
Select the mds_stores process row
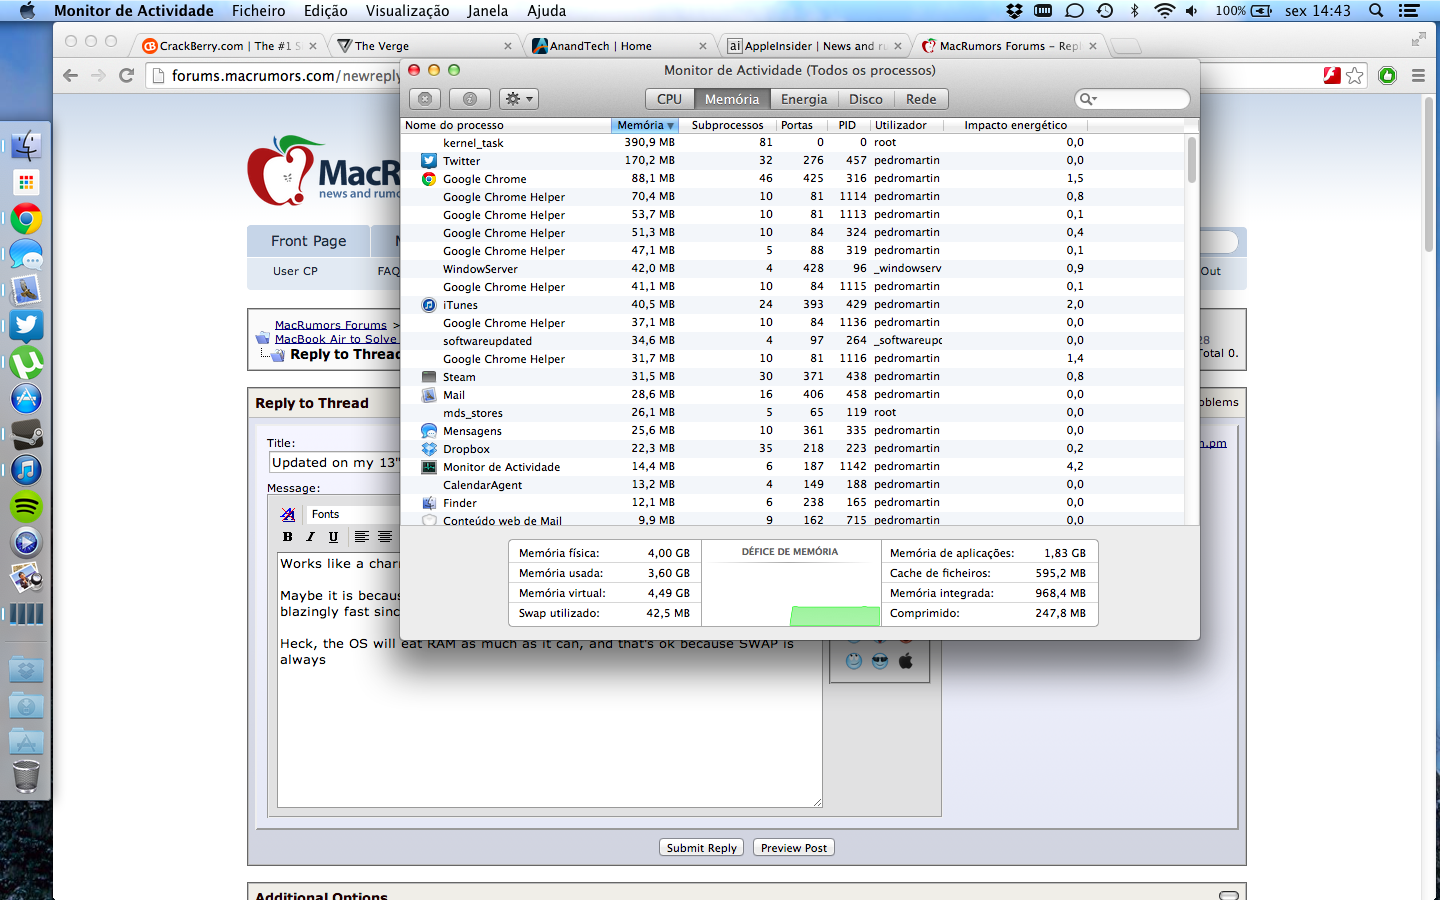793,412
